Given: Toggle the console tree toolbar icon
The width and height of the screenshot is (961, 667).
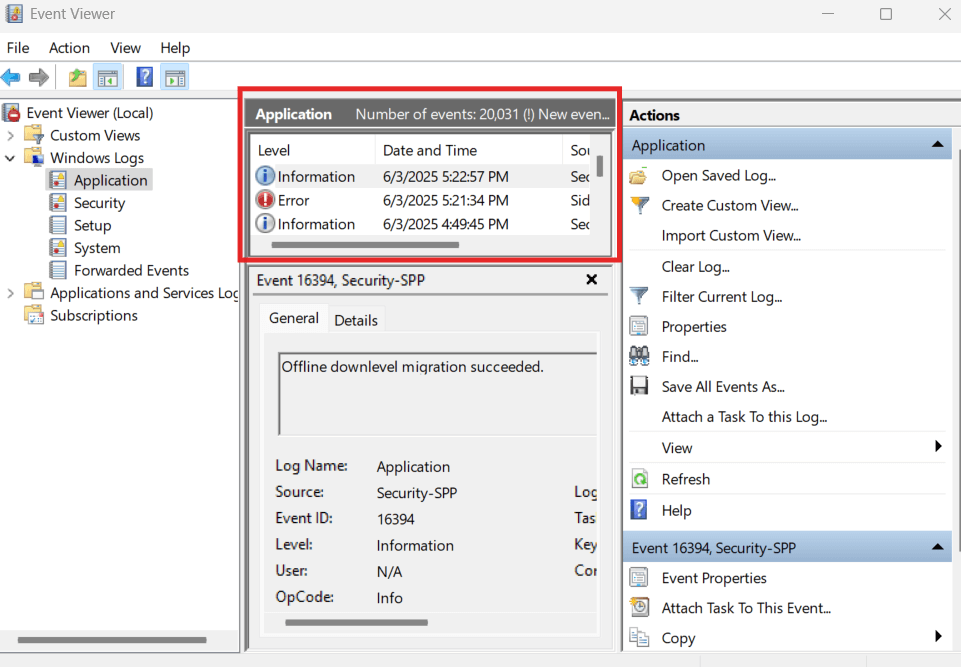Looking at the screenshot, I should coord(108,77).
